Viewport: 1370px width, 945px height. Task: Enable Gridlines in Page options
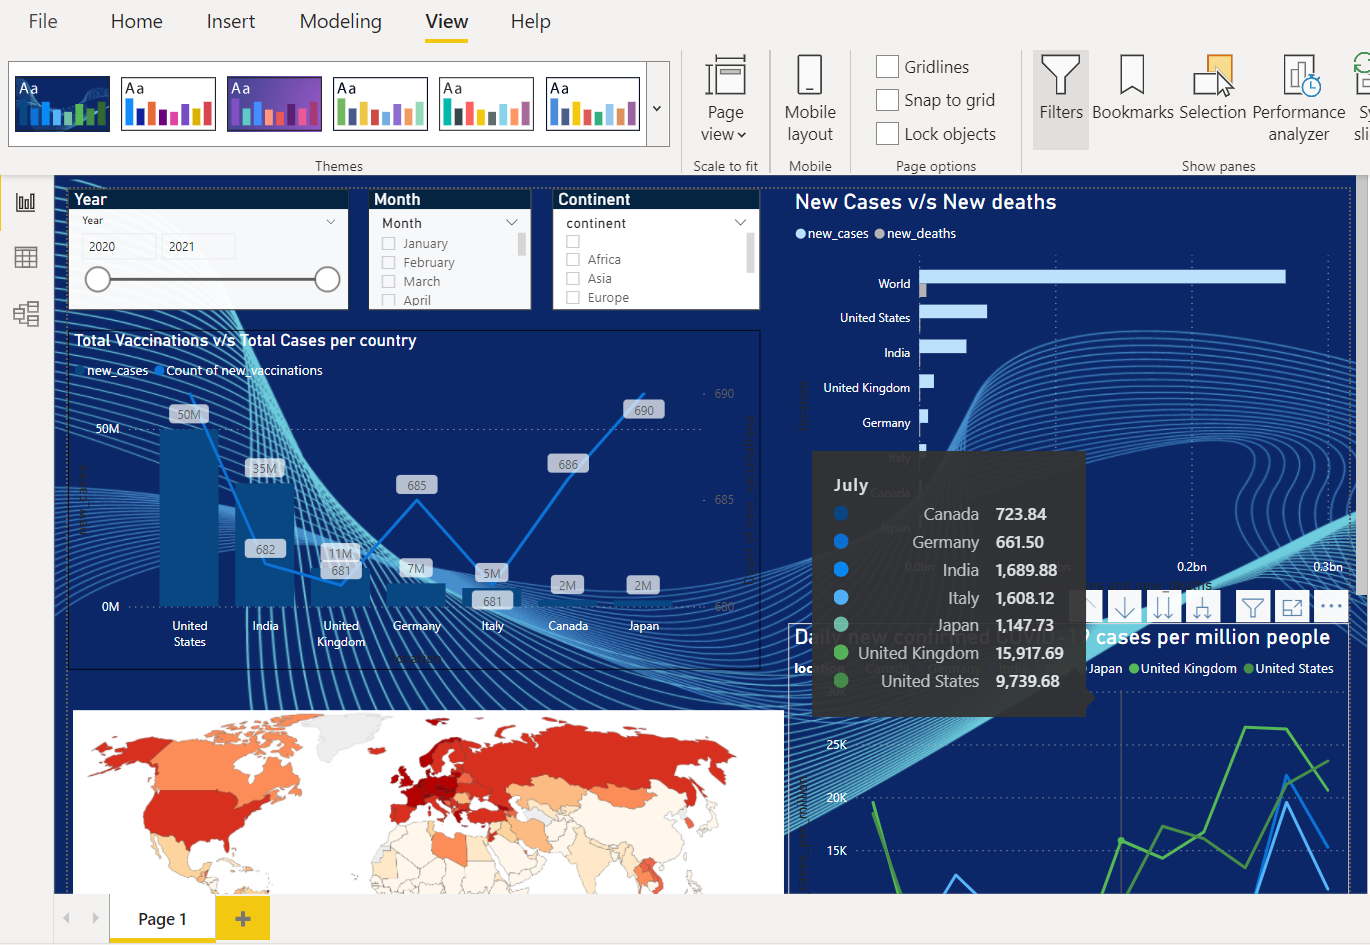(x=886, y=66)
